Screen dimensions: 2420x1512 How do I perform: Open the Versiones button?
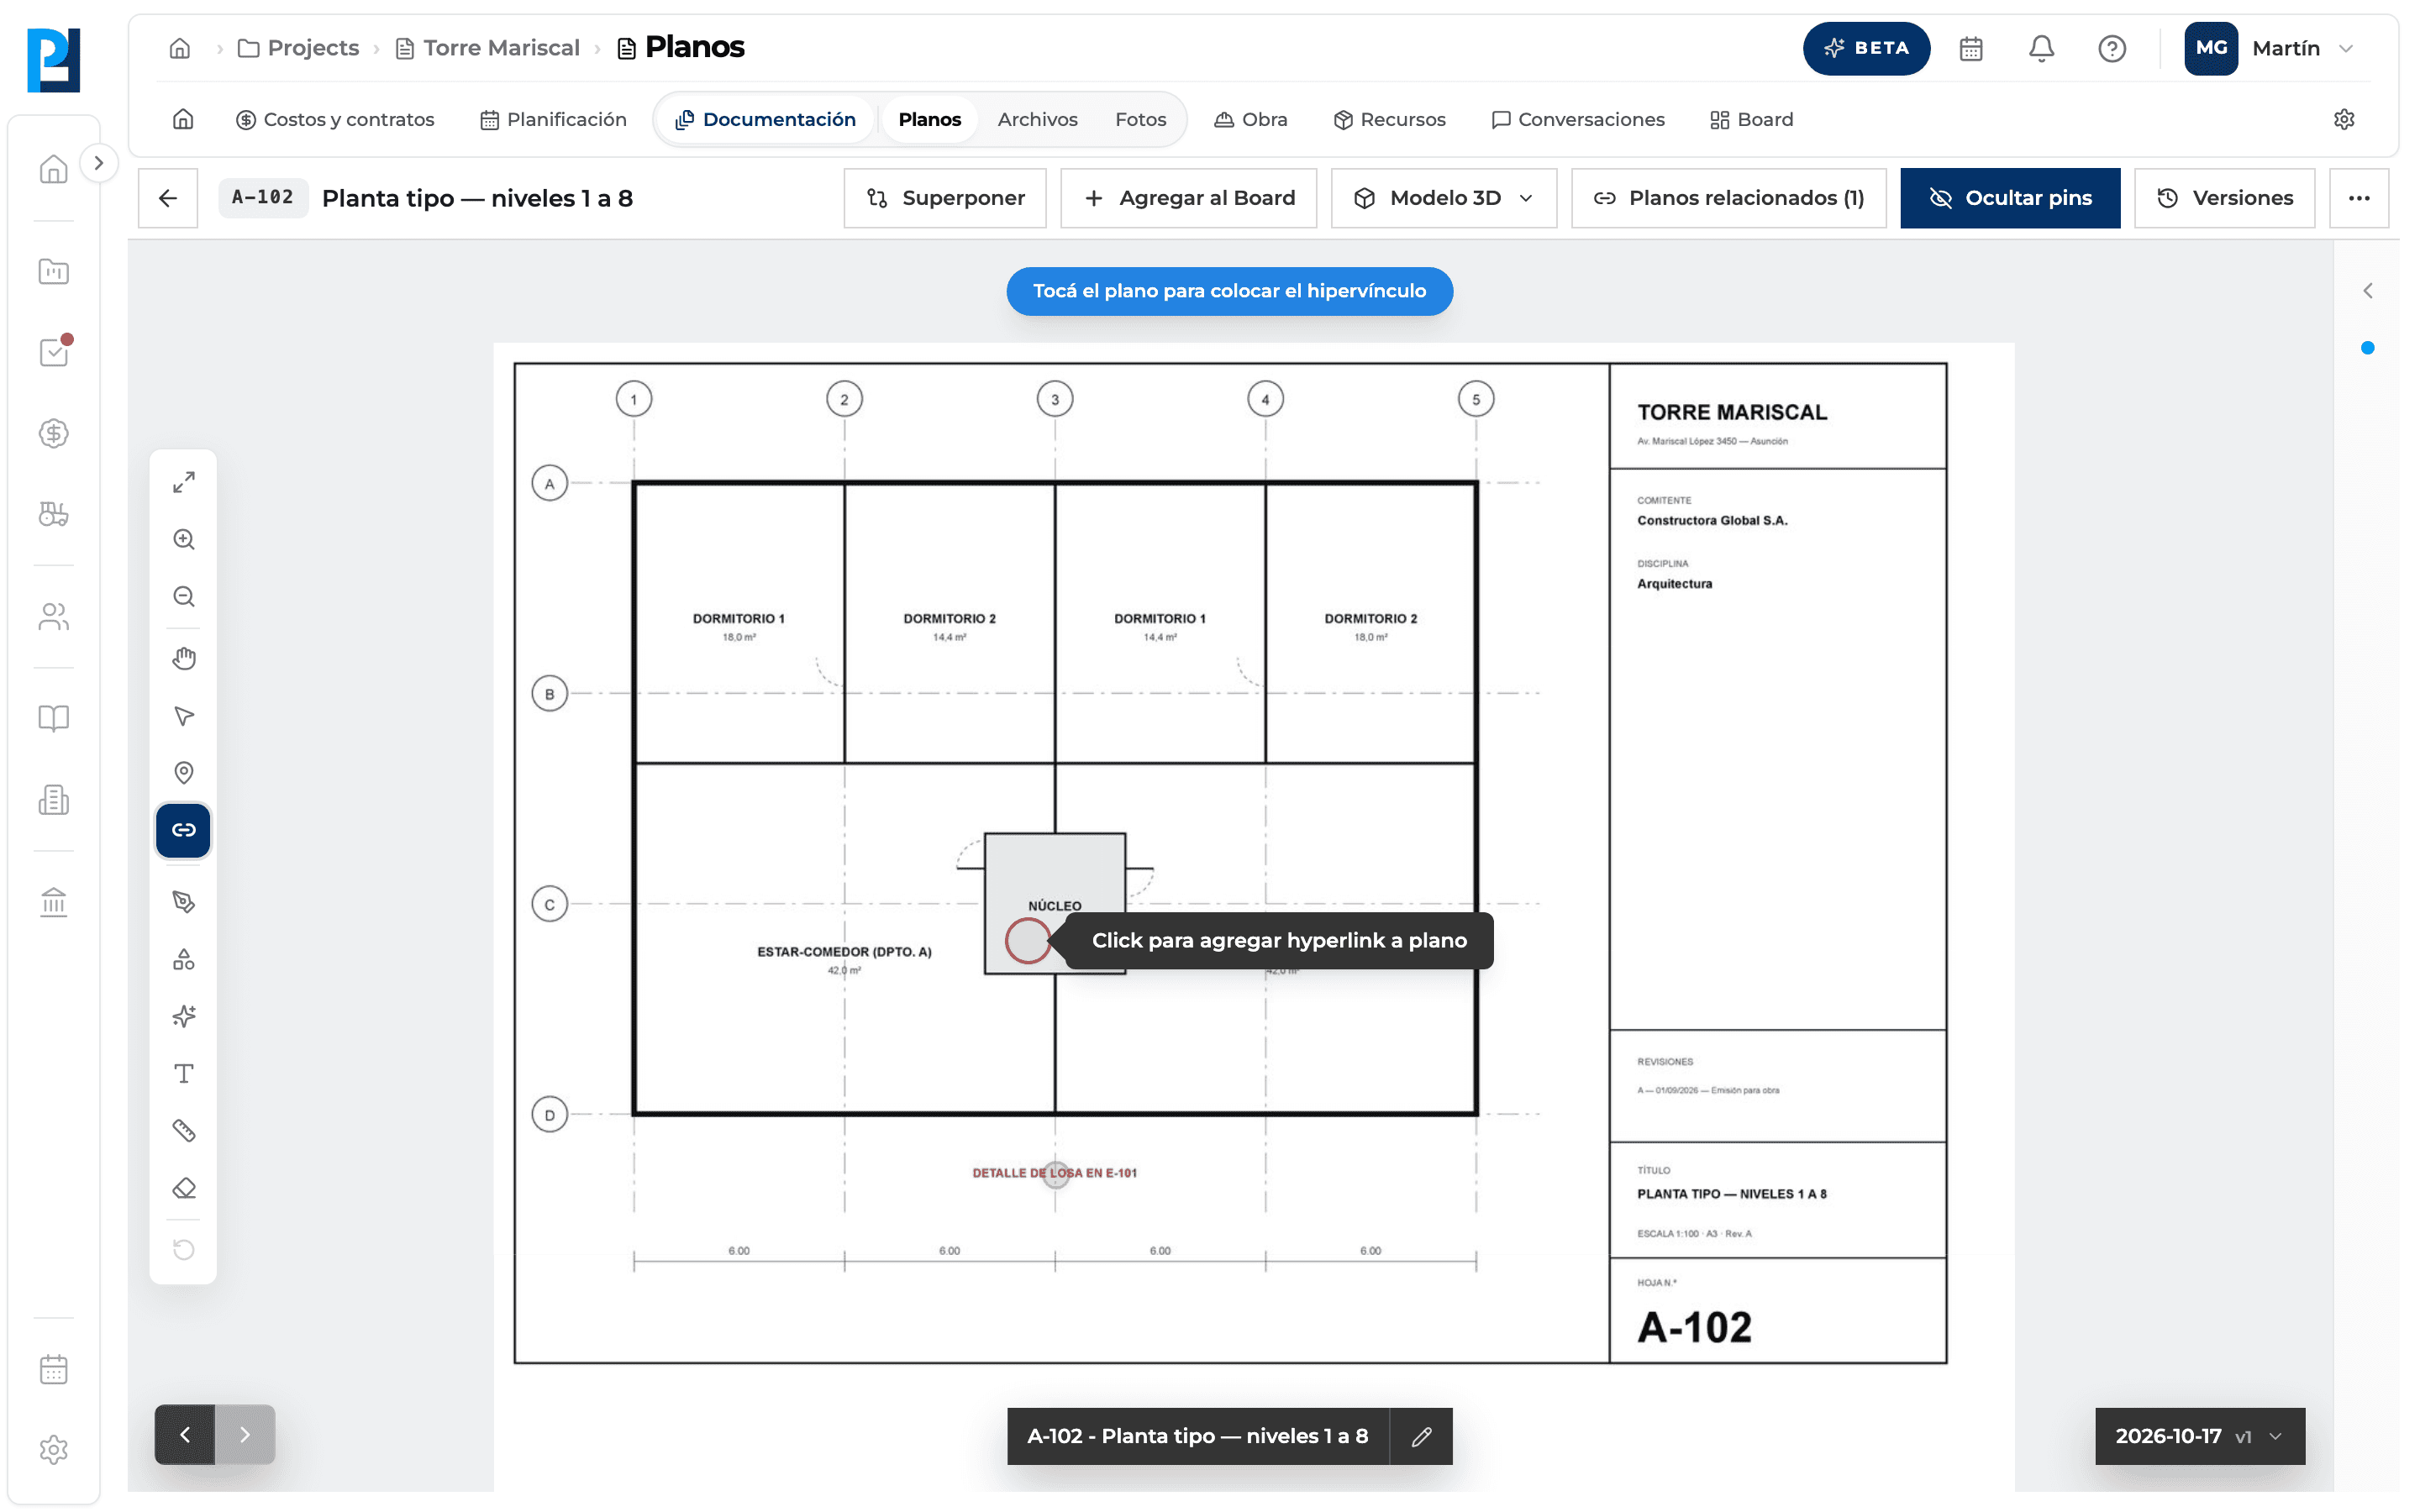tap(2225, 198)
